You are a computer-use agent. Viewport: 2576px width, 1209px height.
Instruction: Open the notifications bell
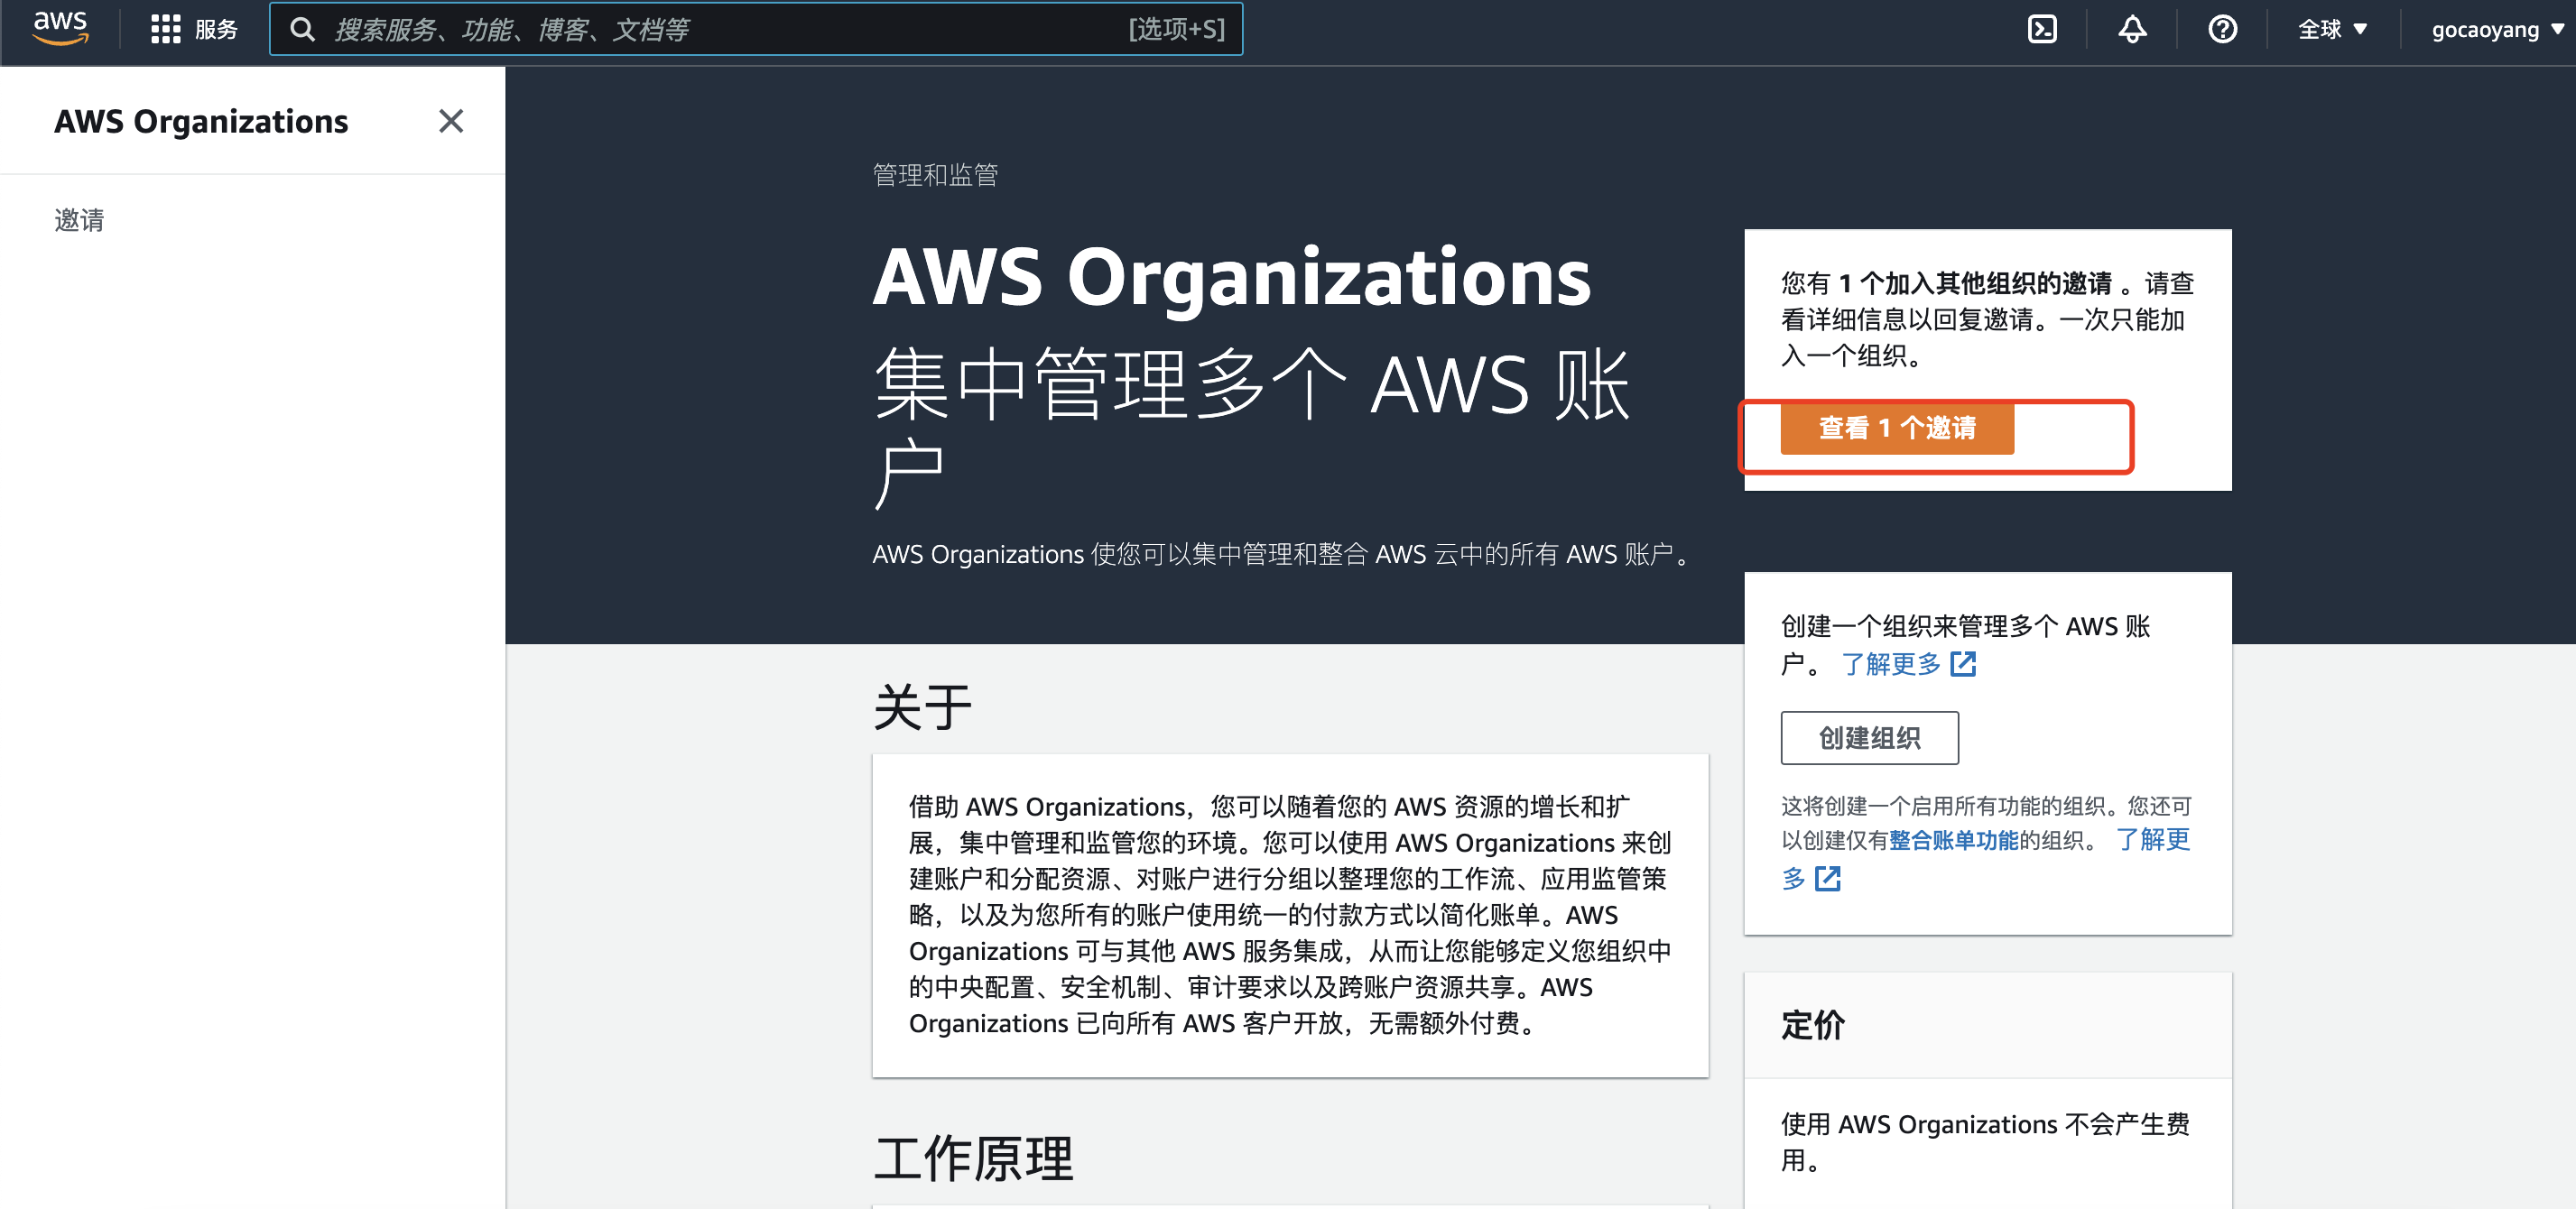pos(2132,29)
